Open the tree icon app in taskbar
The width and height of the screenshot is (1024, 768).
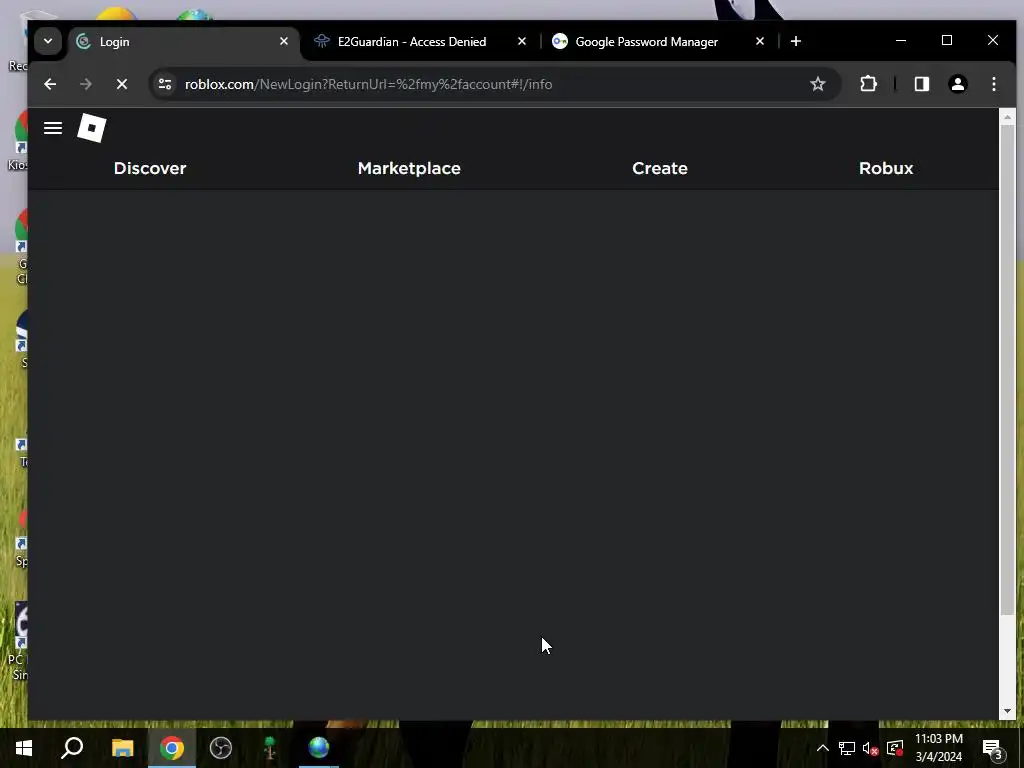tap(270, 748)
